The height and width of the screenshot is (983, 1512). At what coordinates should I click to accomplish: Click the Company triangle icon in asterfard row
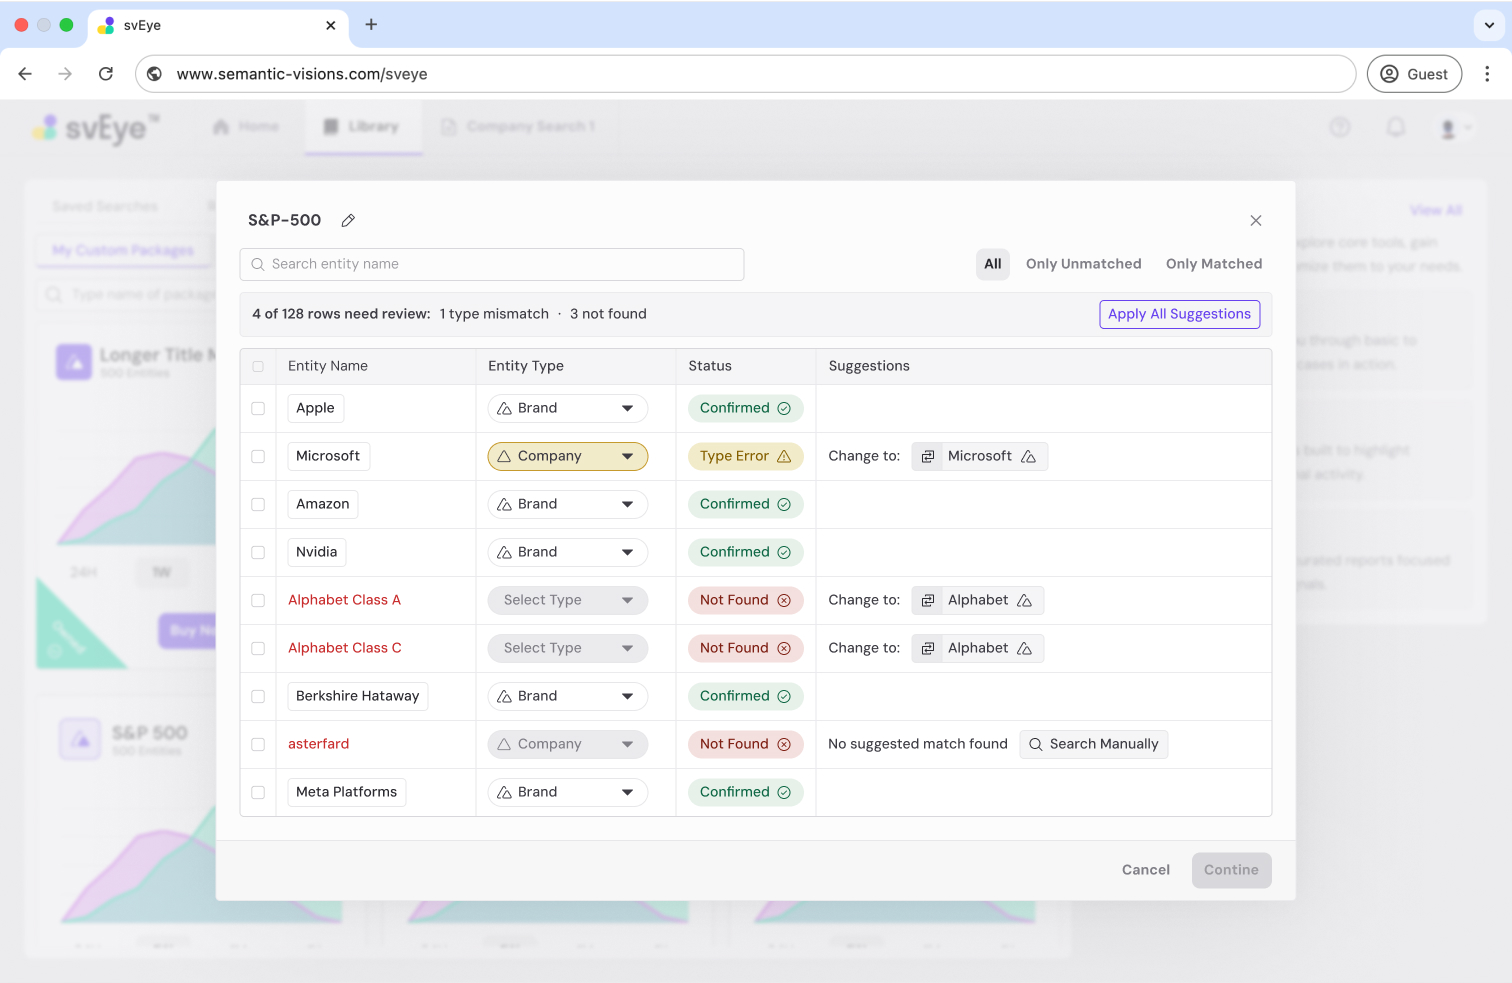pos(504,744)
